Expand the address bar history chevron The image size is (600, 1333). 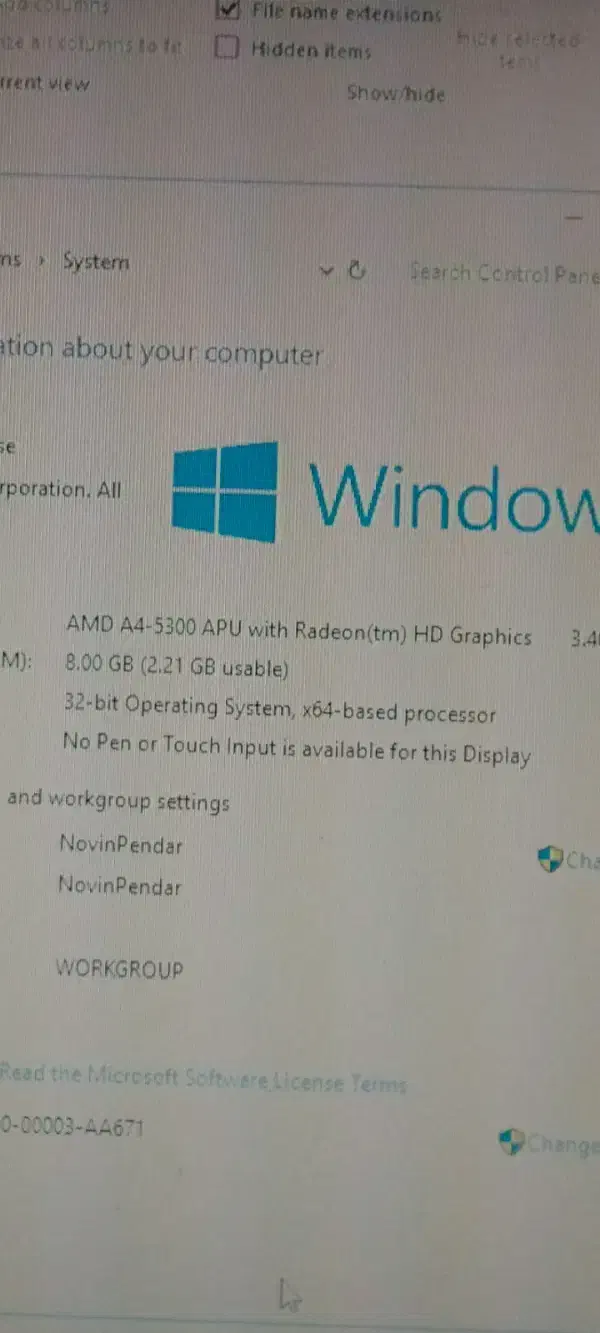326,271
